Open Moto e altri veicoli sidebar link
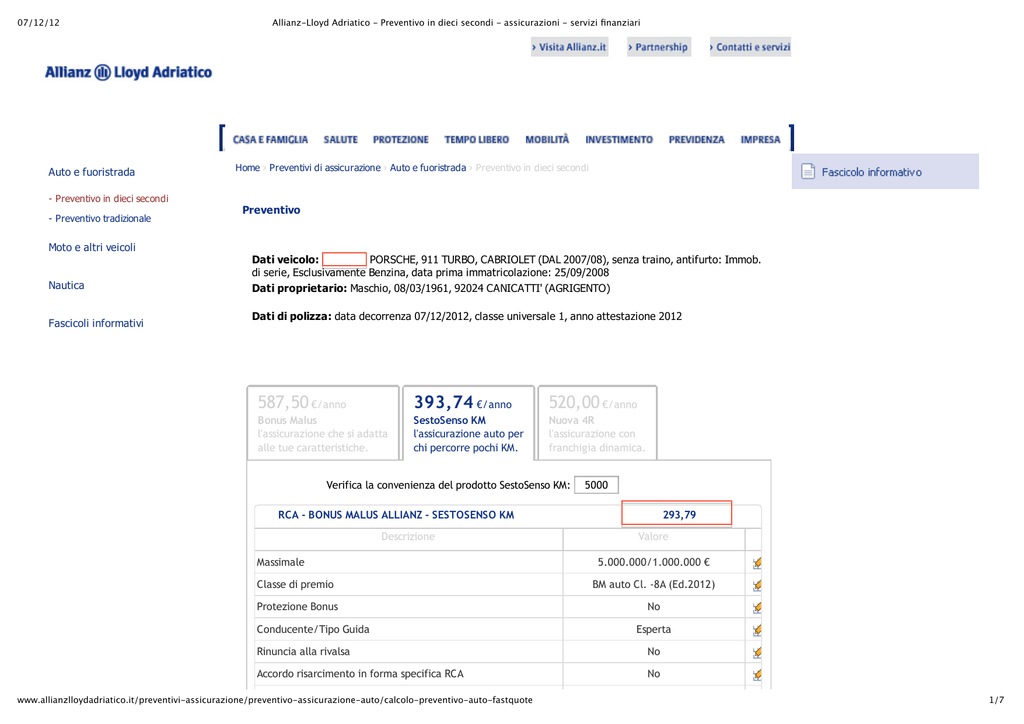This screenshot has height=724, width=1024. 92,247
